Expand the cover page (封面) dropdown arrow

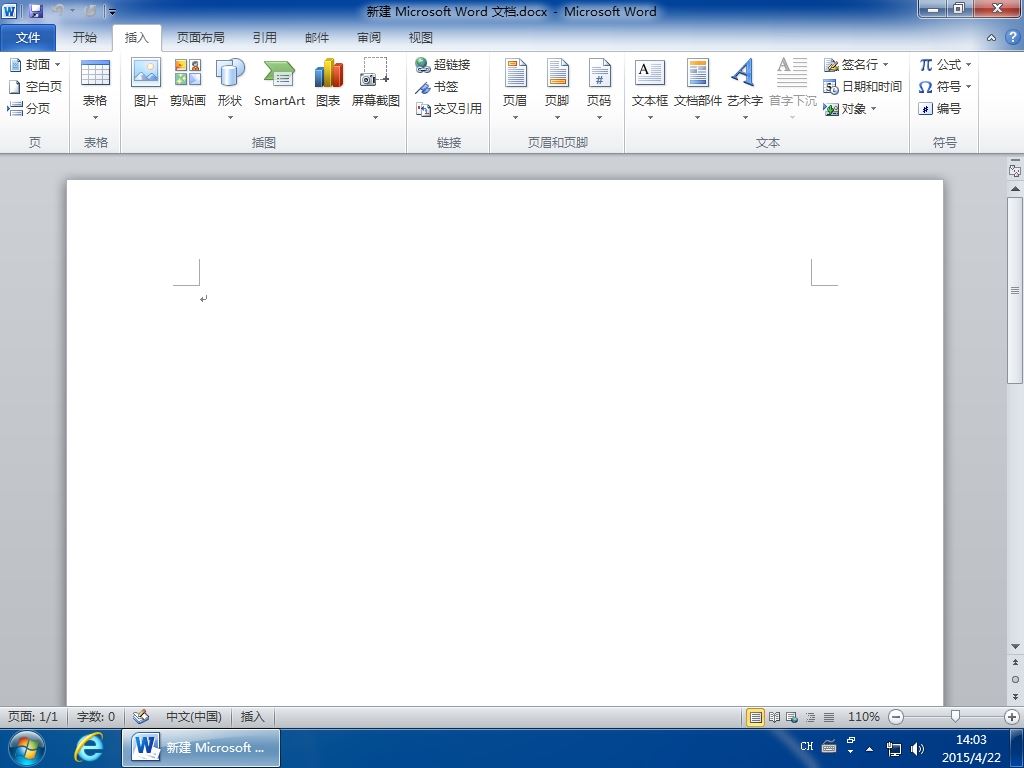[x=57, y=65]
